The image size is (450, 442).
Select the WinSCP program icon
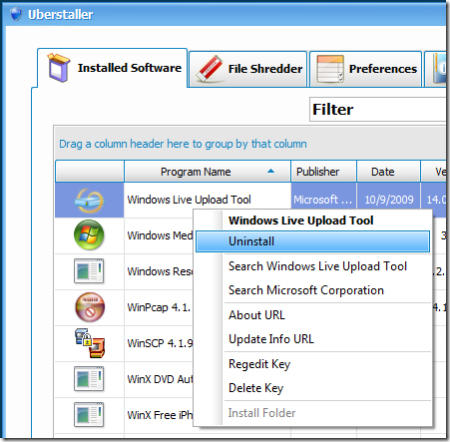[x=90, y=343]
